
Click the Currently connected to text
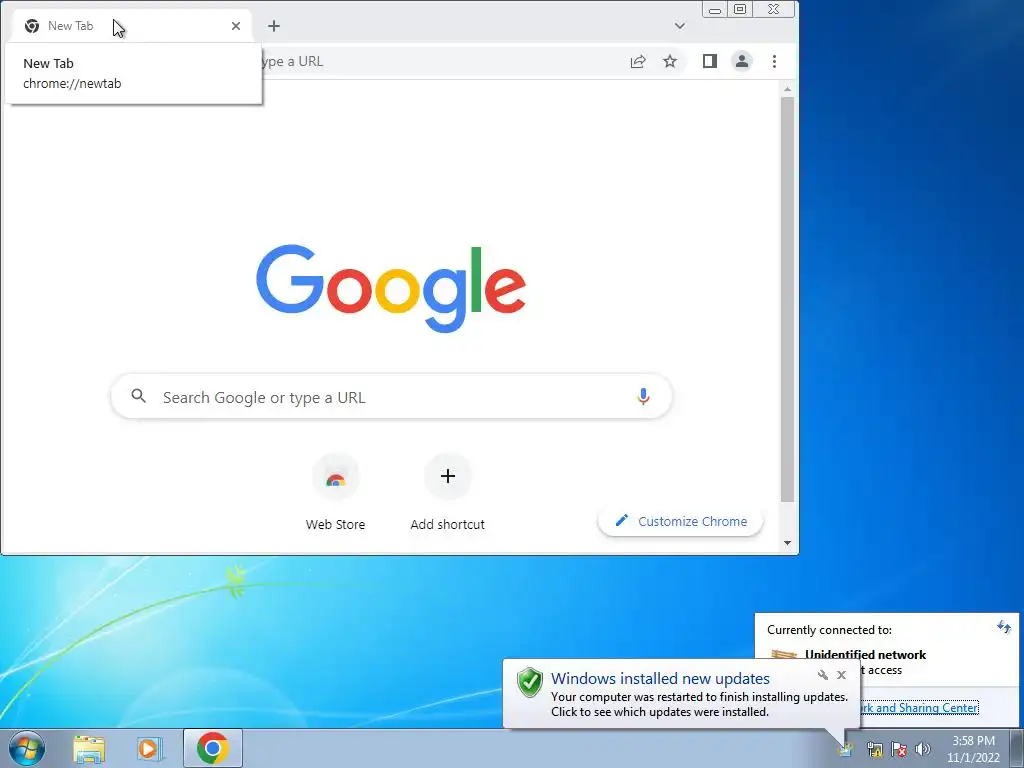click(829, 630)
